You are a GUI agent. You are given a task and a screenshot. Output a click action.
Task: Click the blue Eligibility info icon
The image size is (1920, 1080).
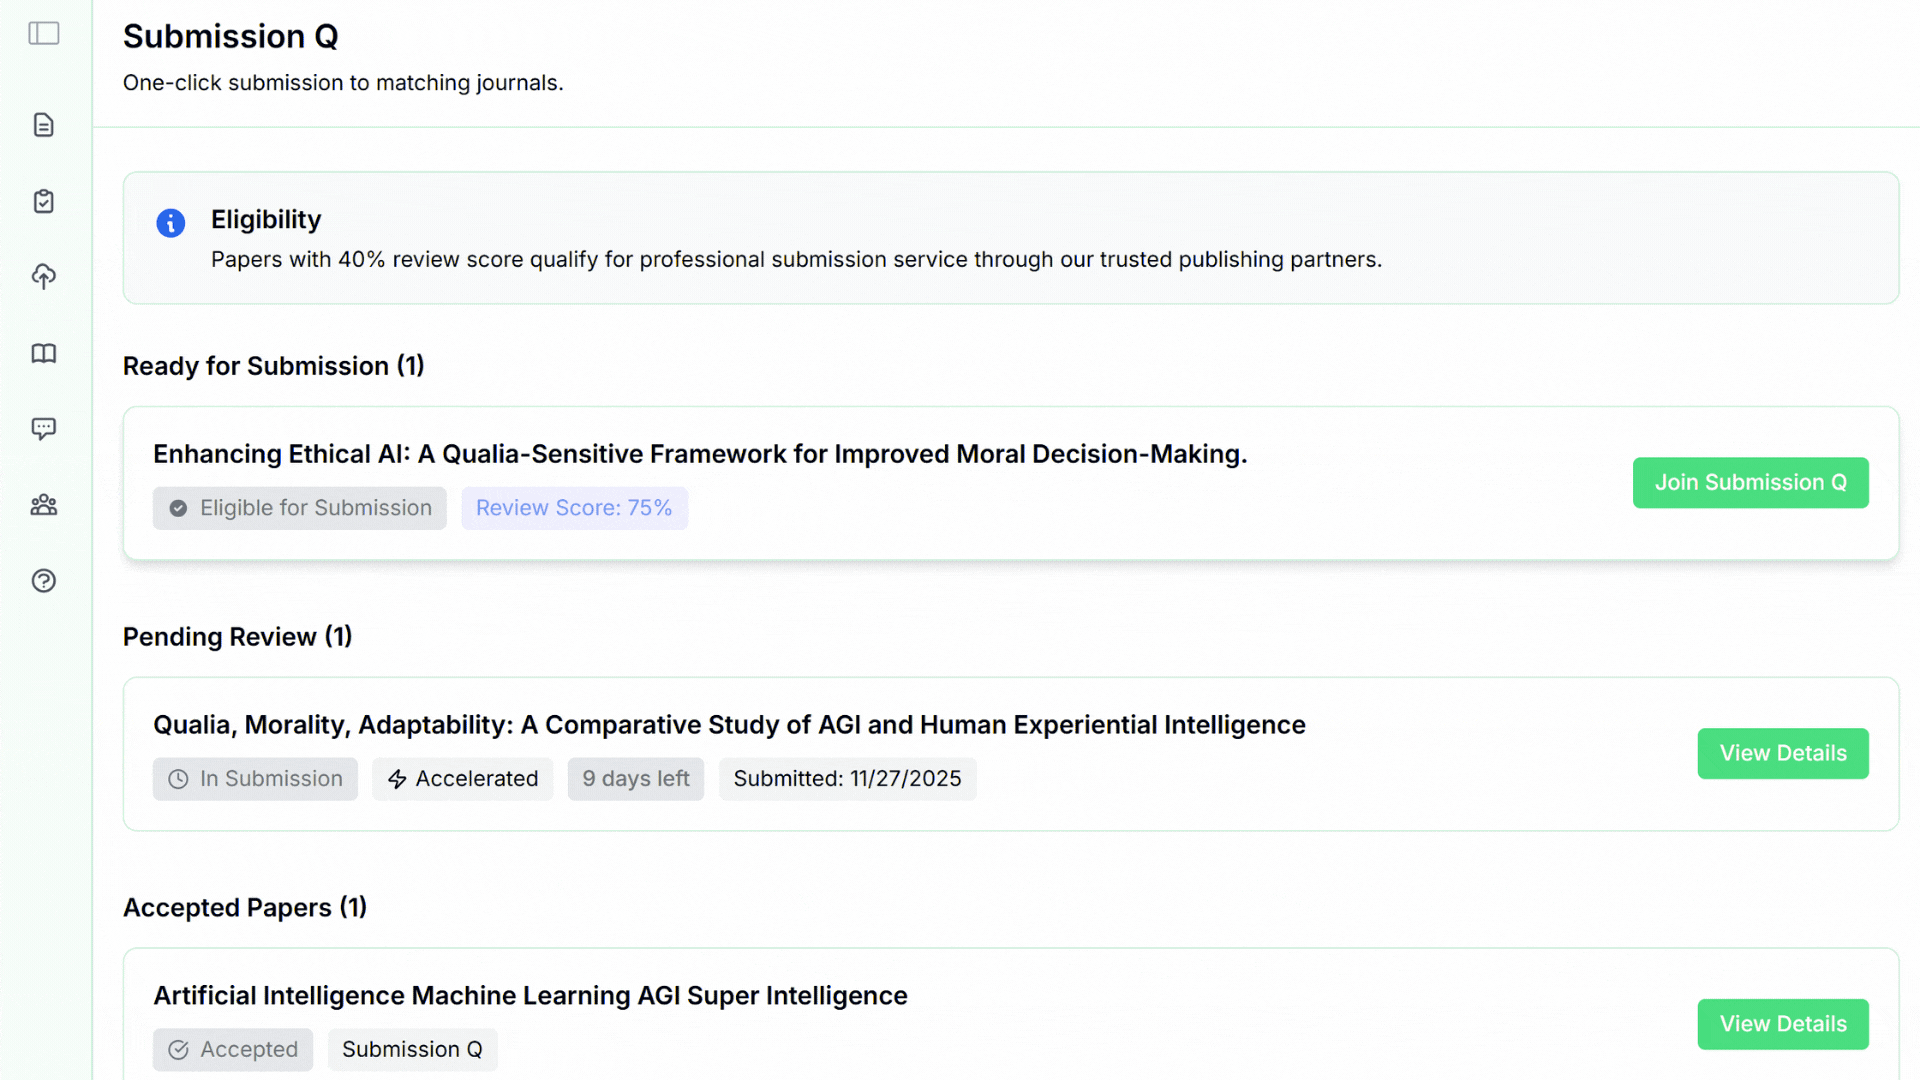171,223
